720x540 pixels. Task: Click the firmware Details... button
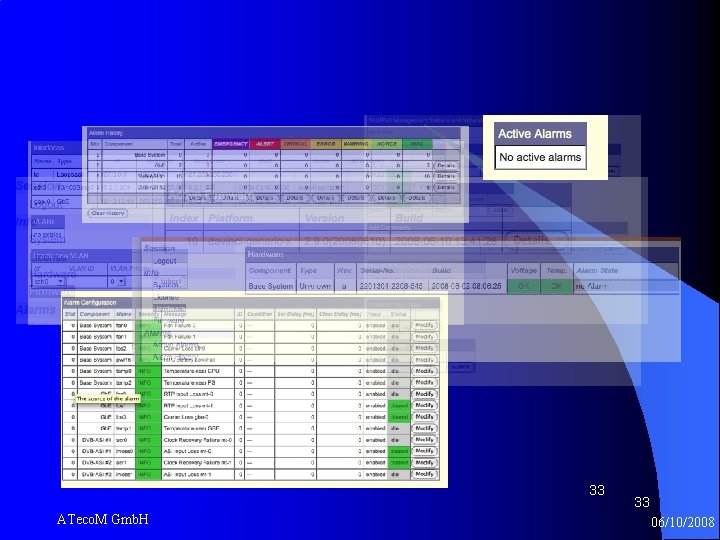pos(536,240)
